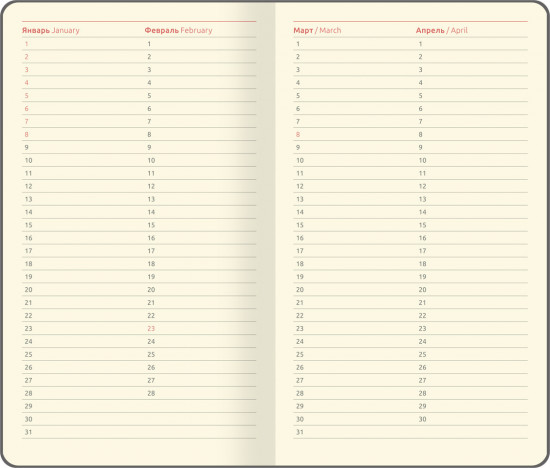550x468 pixels.
Task: Click the Январь January month heading
Action: (x=51, y=30)
